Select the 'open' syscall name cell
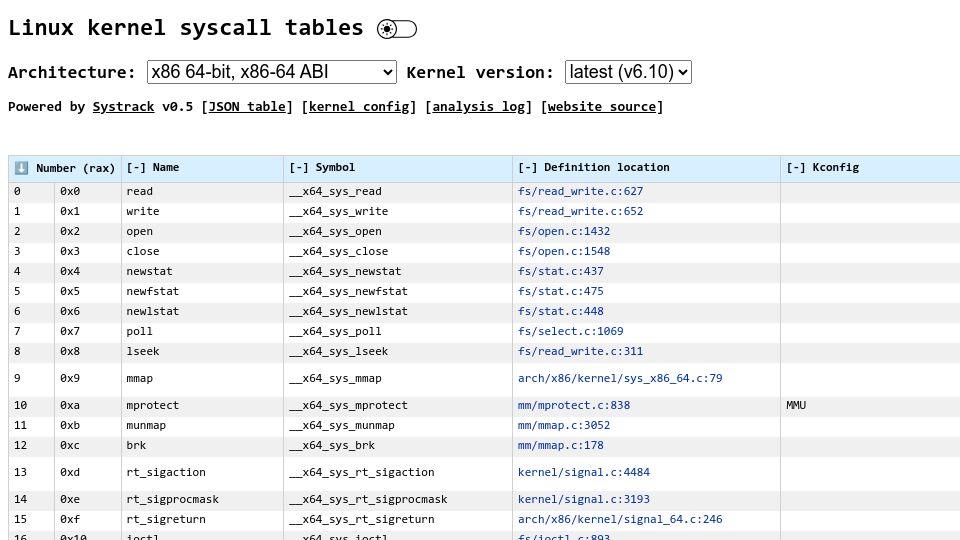The height and width of the screenshot is (540, 960). coord(202,231)
